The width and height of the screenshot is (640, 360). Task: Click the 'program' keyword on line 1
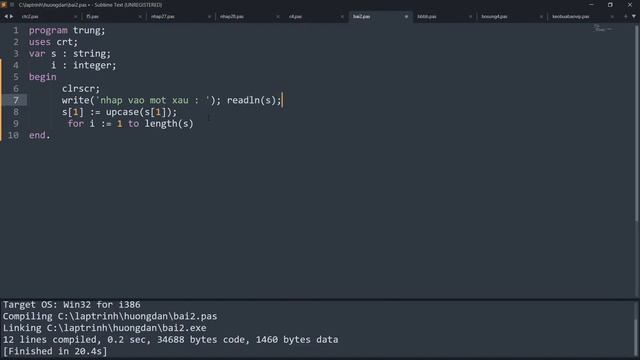click(48, 30)
